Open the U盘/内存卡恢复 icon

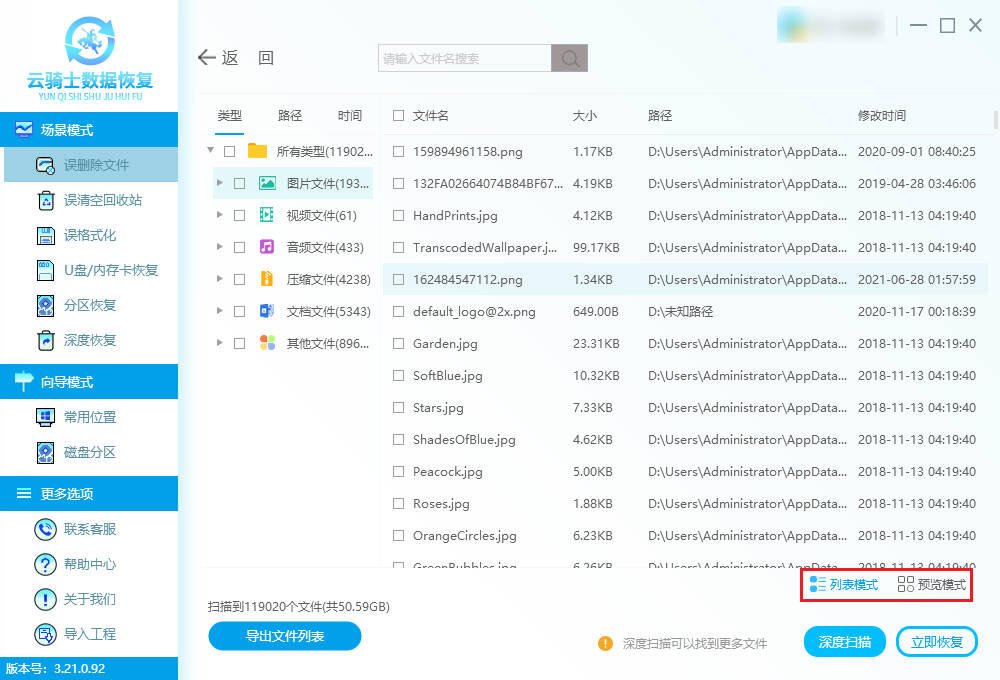point(46,270)
